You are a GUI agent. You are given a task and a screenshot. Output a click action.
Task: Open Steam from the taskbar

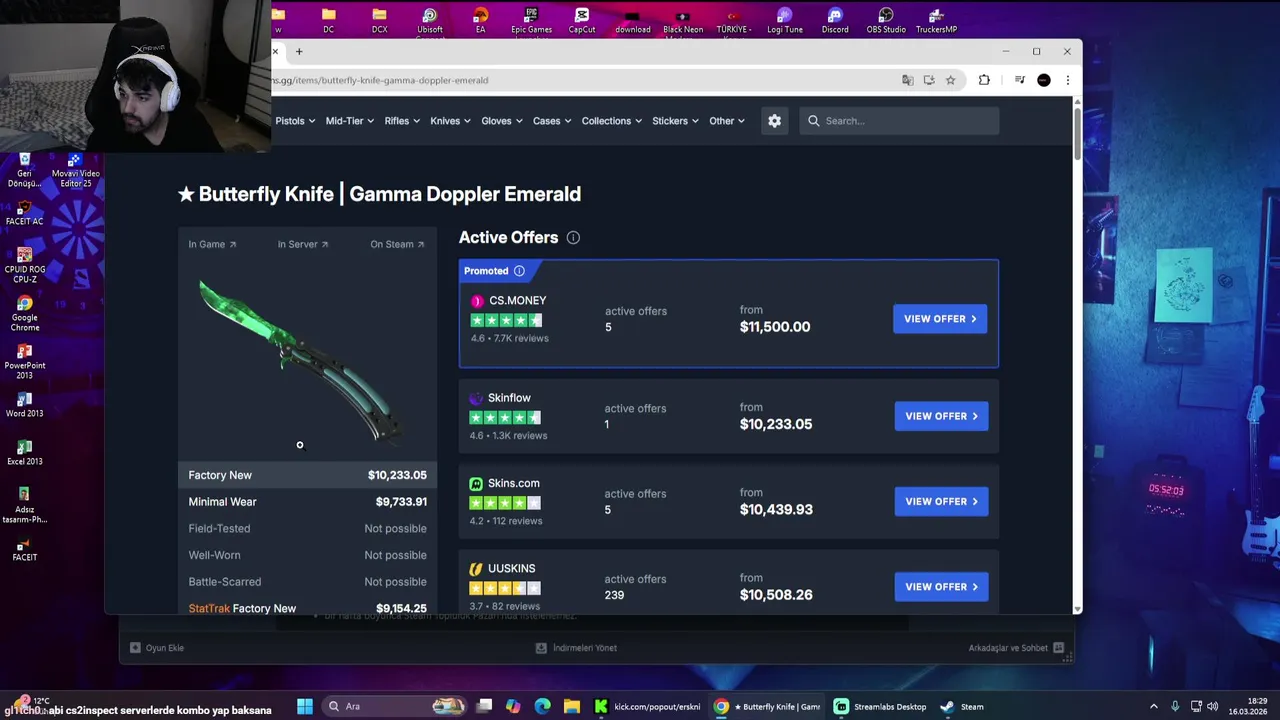(961, 706)
